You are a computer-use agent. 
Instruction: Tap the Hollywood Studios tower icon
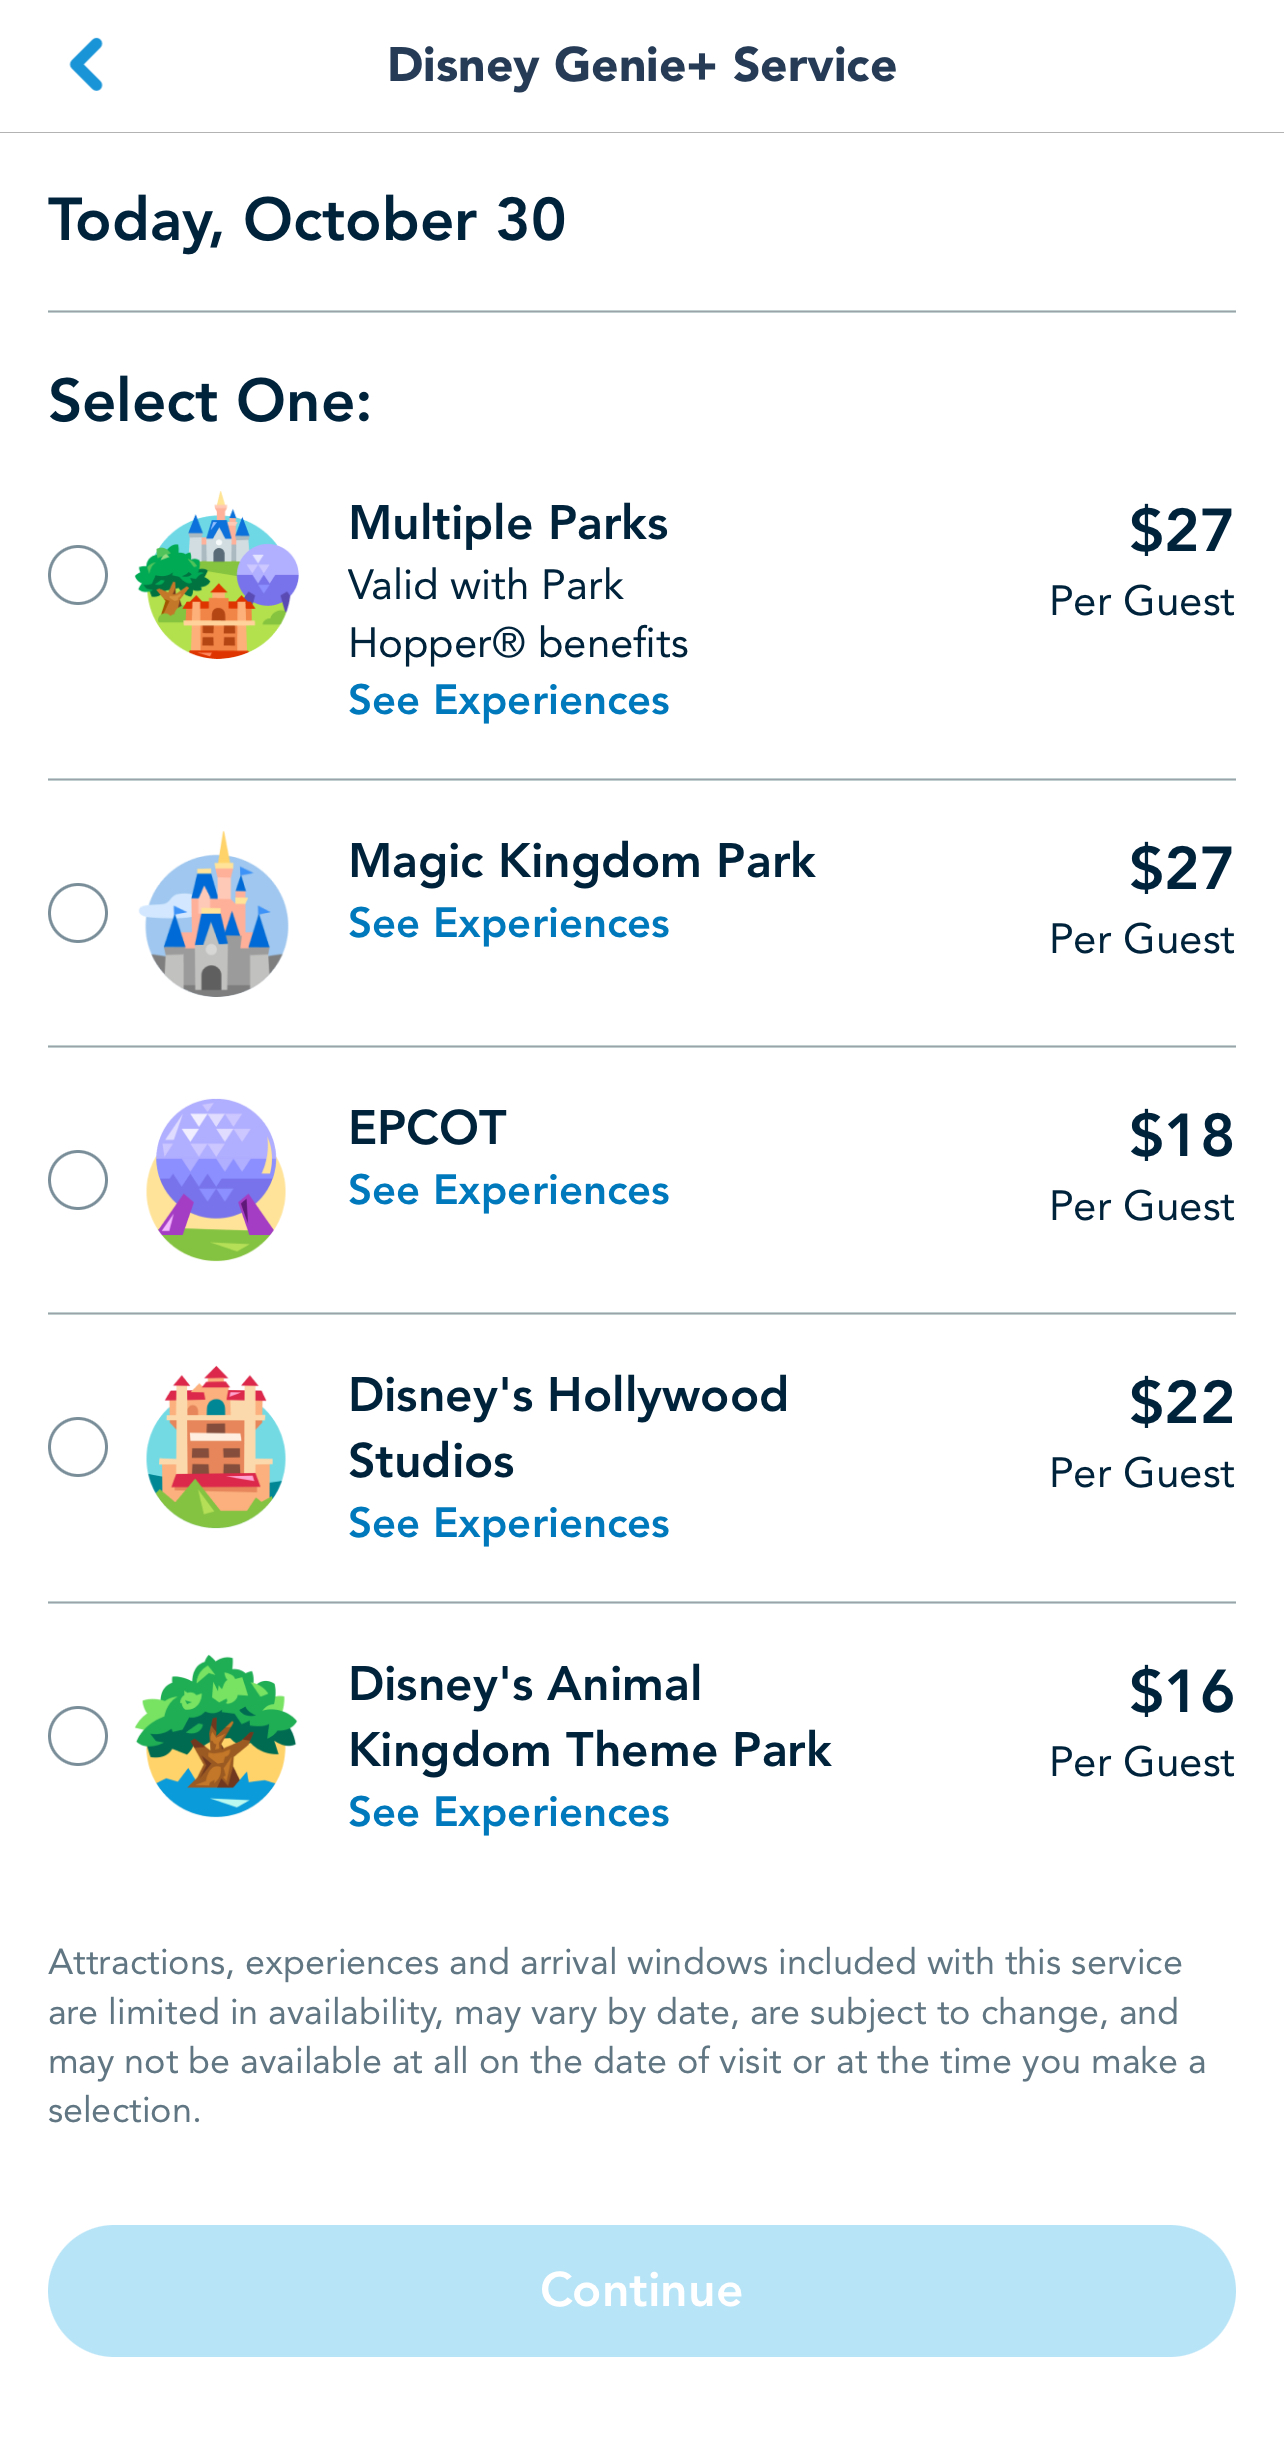tap(216, 1447)
